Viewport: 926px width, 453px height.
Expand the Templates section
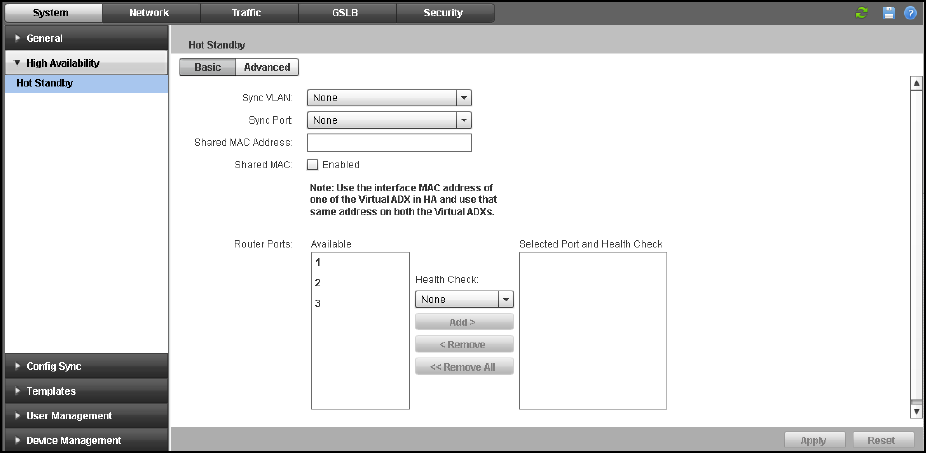pos(86,391)
